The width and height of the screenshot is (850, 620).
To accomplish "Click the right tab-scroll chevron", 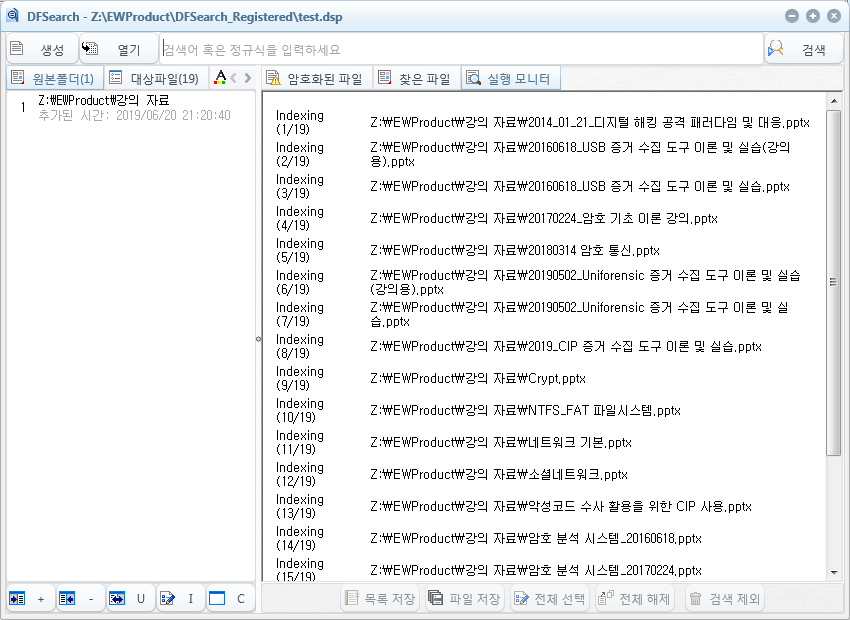I will (248, 78).
